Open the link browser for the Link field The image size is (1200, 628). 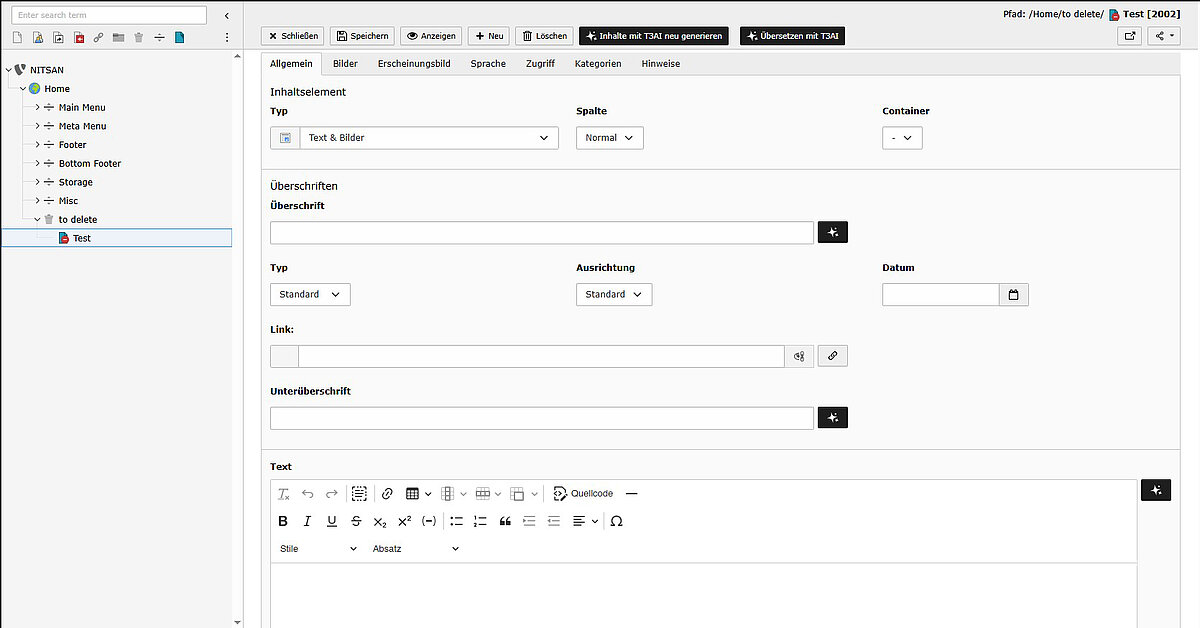click(832, 355)
